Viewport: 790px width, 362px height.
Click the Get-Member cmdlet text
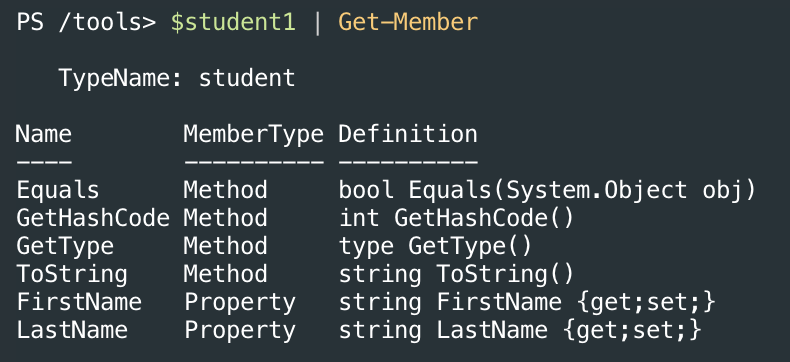tap(408, 23)
